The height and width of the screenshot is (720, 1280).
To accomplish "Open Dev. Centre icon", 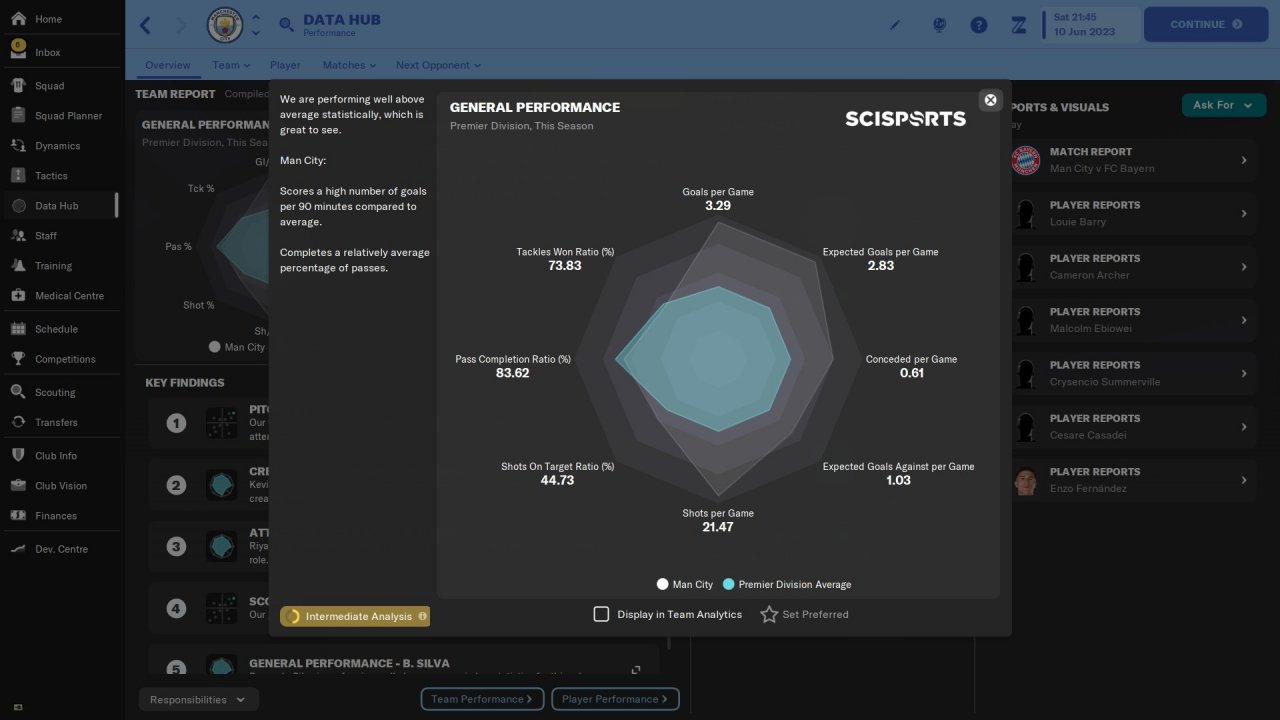I will pyautogui.click(x=18, y=549).
